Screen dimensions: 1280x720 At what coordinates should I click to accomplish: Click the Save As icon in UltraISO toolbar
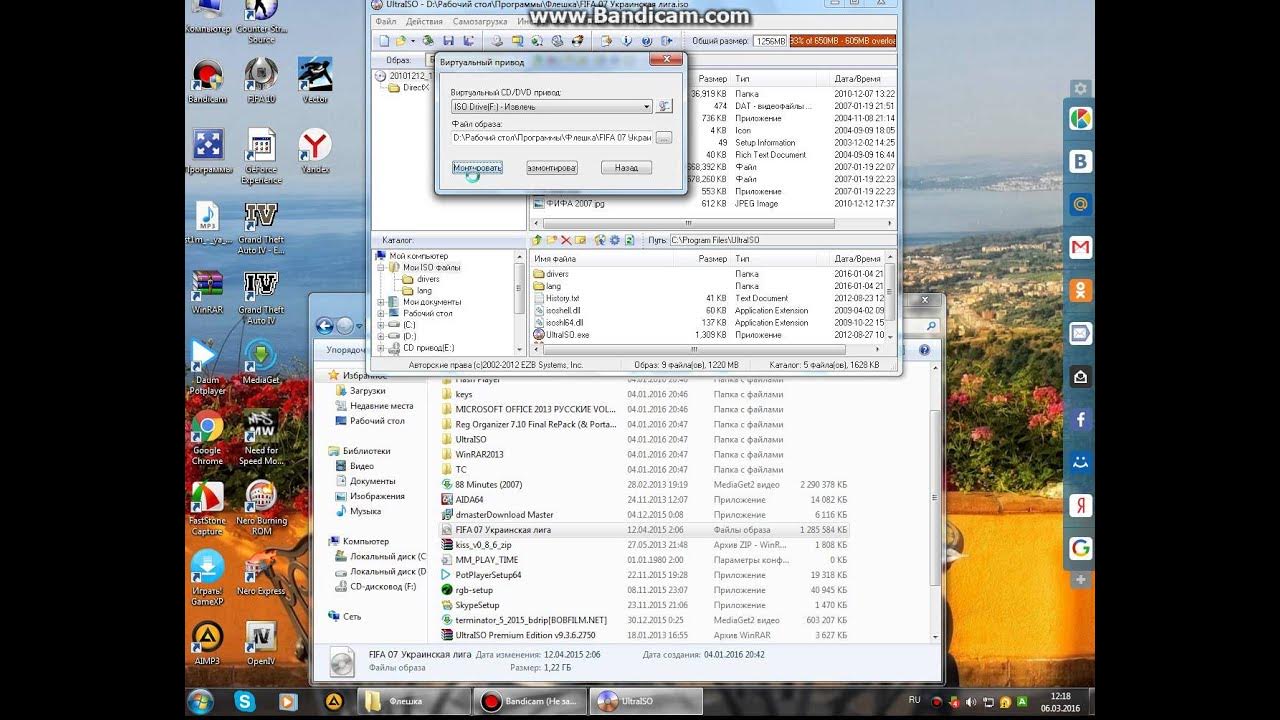pos(466,41)
